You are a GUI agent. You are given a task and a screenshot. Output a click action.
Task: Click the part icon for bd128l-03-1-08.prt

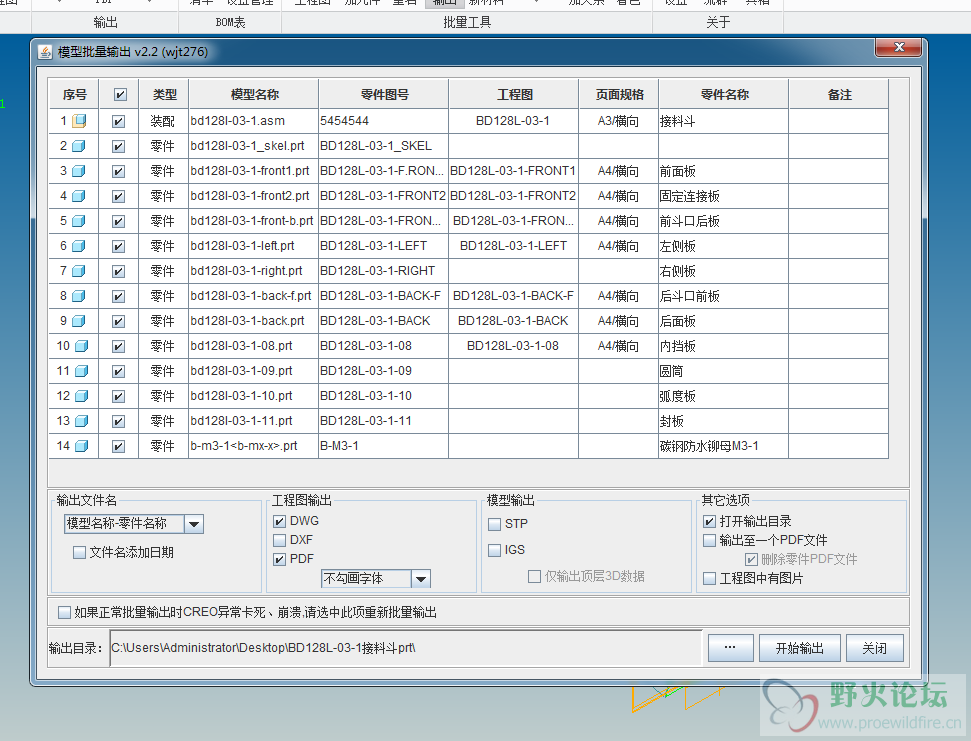[82, 346]
